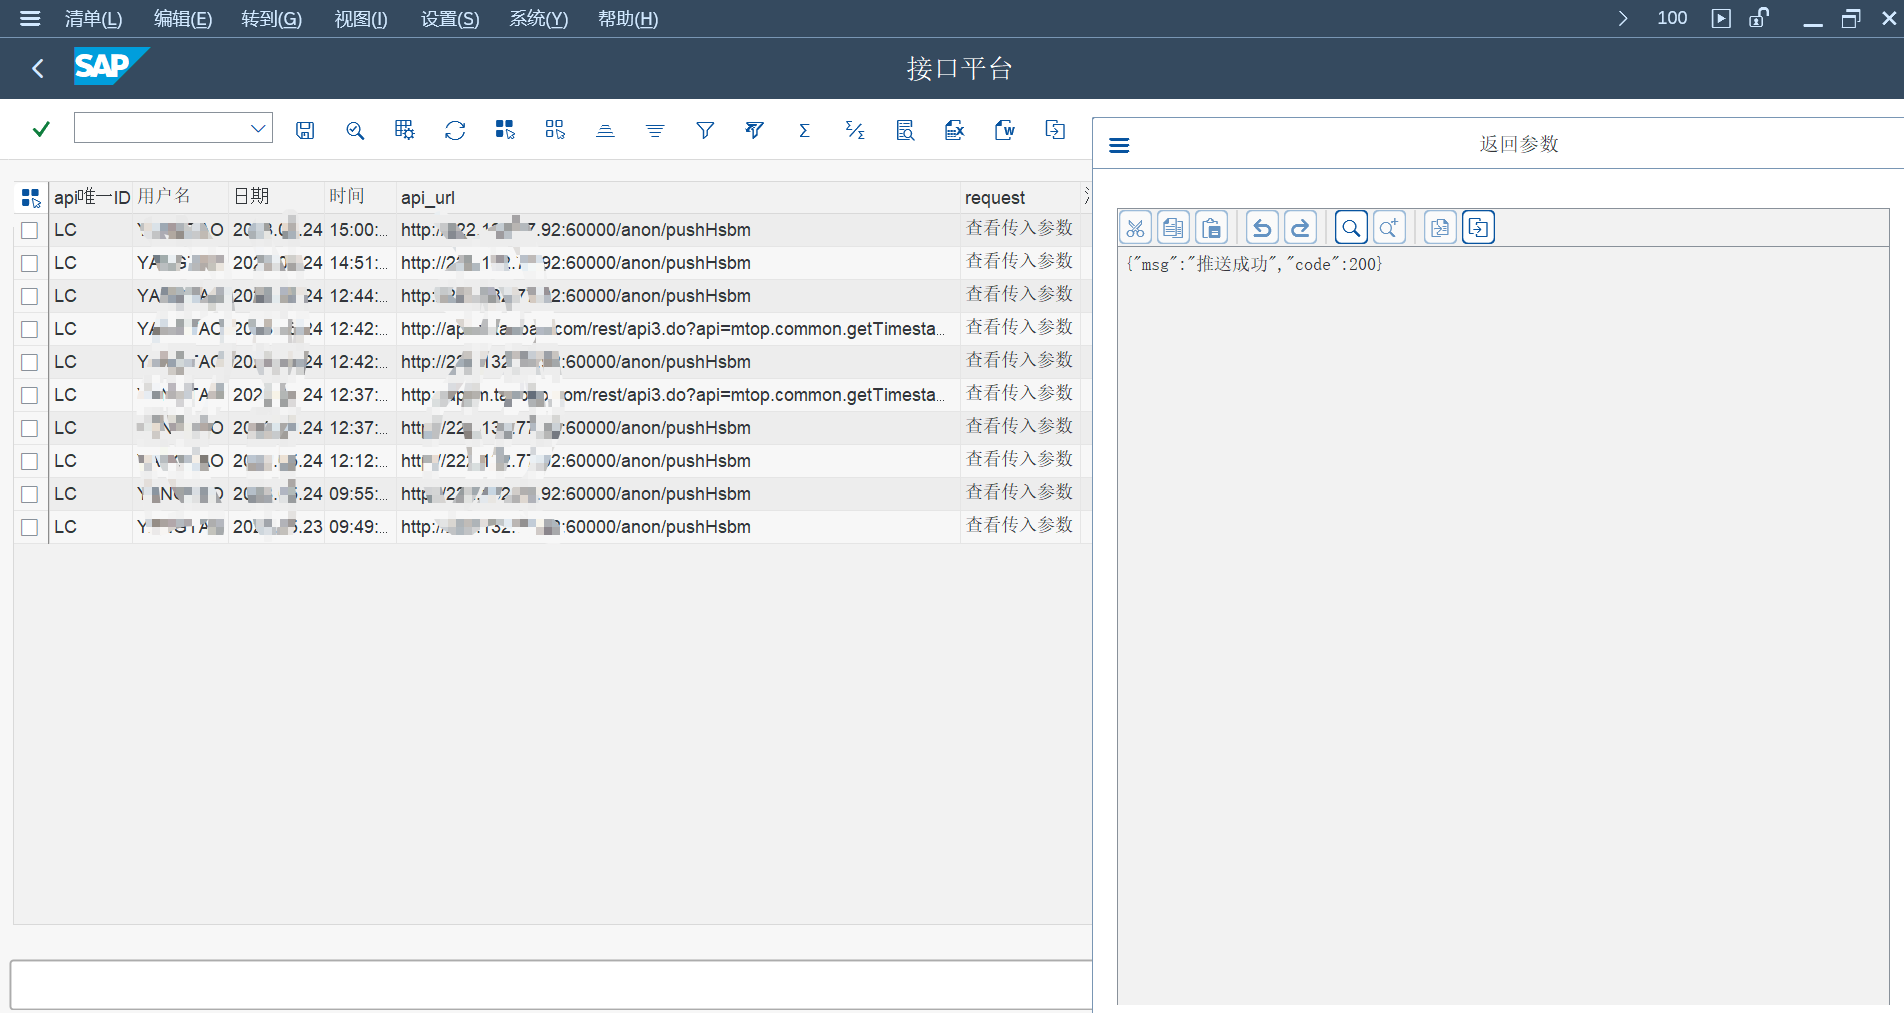The height and width of the screenshot is (1013, 1904).
Task: Click the select all rows icon
Action: click(x=505, y=130)
